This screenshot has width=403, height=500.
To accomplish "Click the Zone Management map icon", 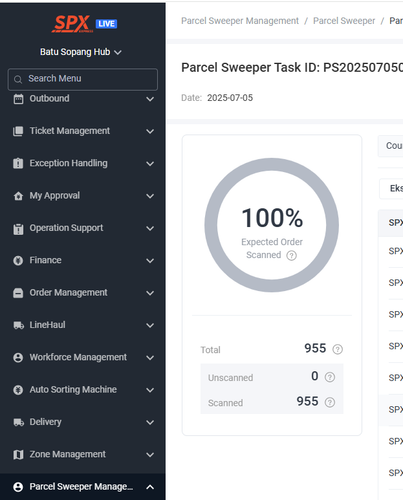I will (x=18, y=454).
